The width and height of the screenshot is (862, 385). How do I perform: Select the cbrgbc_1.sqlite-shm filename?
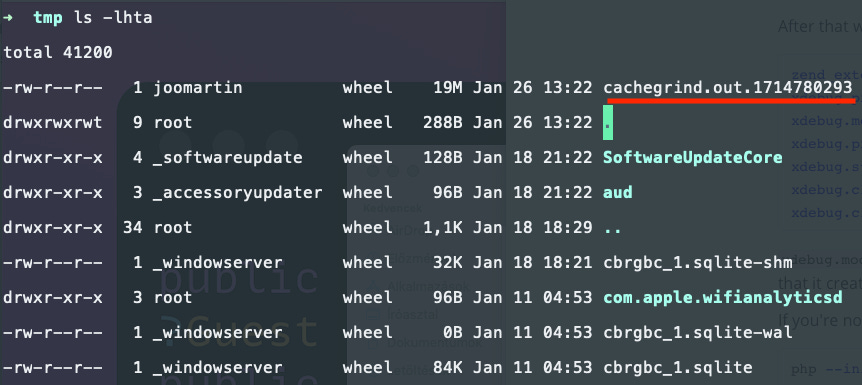pos(698,262)
